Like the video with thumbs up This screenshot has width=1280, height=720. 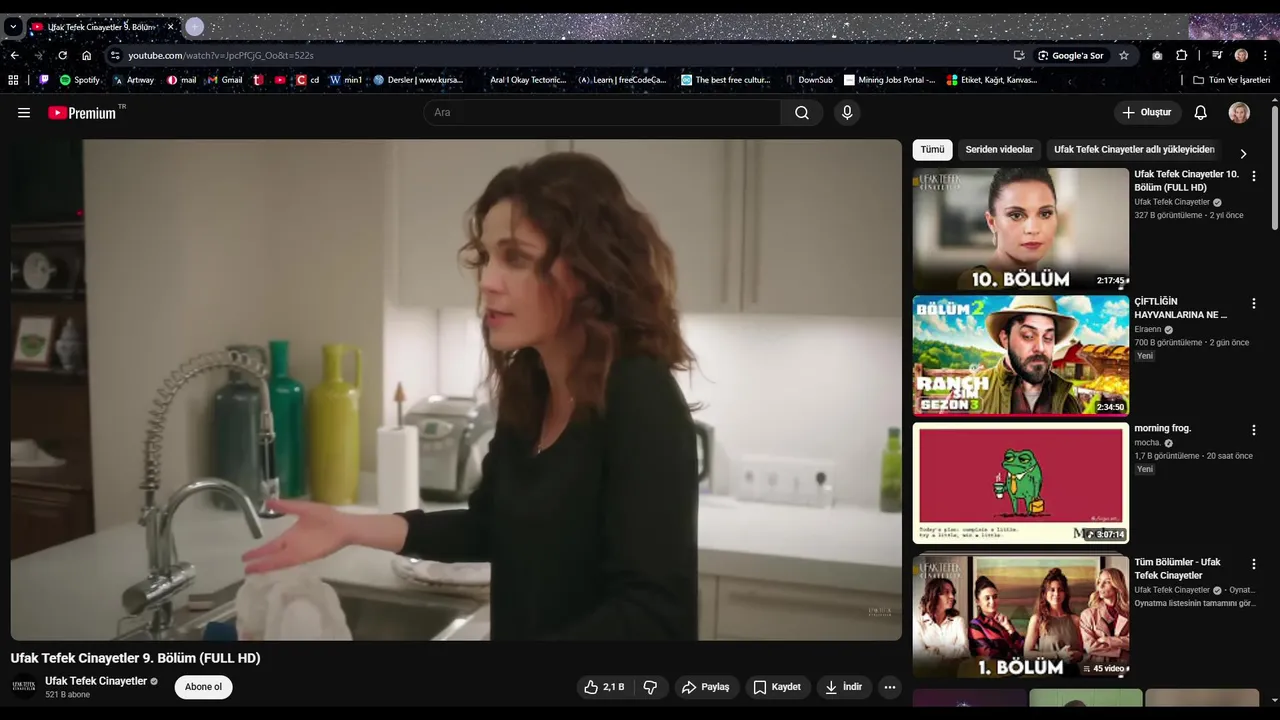604,687
